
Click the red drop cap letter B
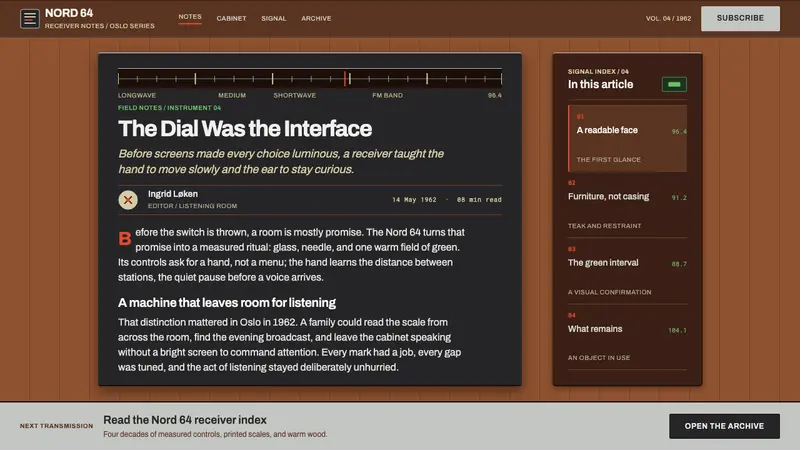point(124,238)
